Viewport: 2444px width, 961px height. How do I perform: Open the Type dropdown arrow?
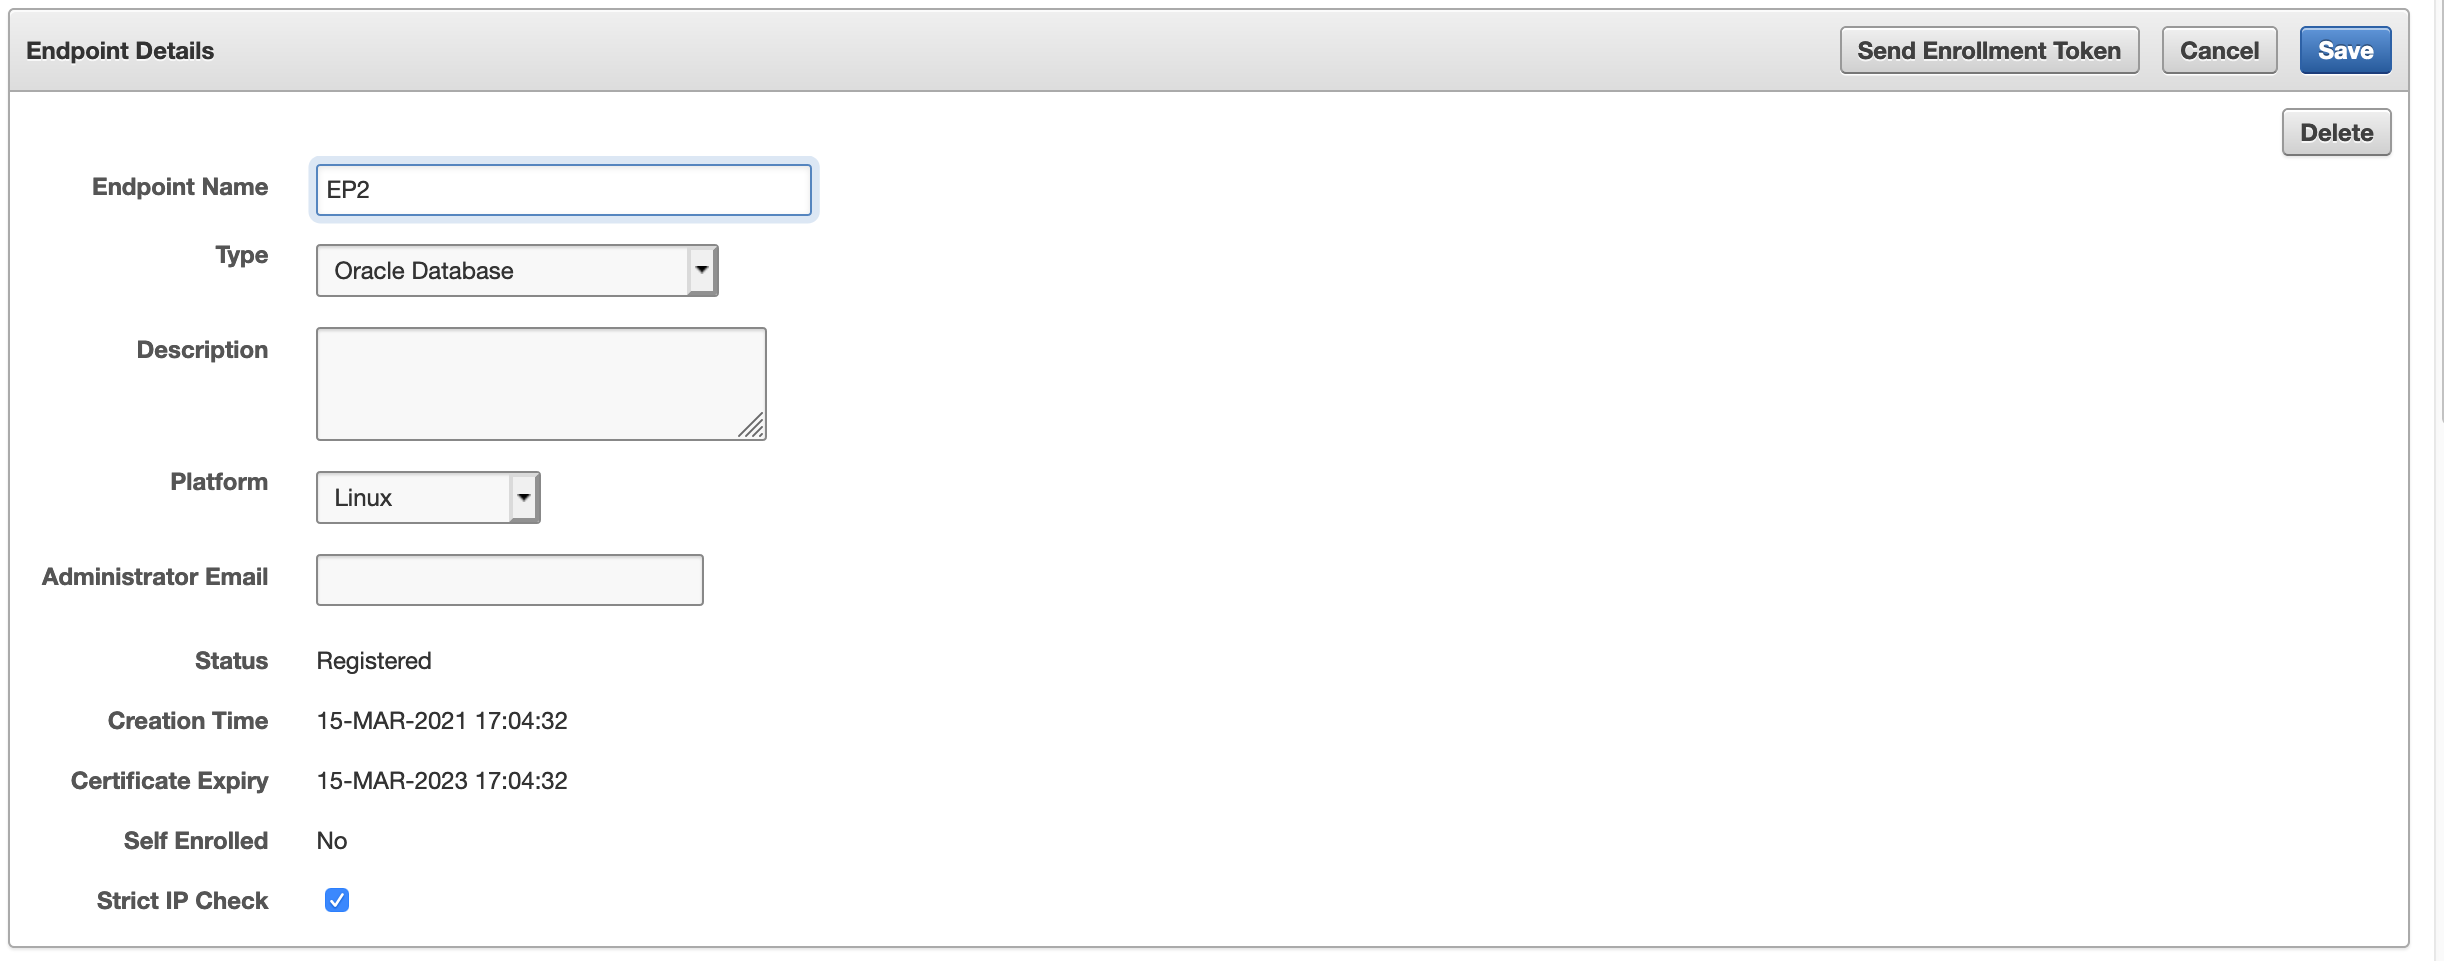(701, 269)
